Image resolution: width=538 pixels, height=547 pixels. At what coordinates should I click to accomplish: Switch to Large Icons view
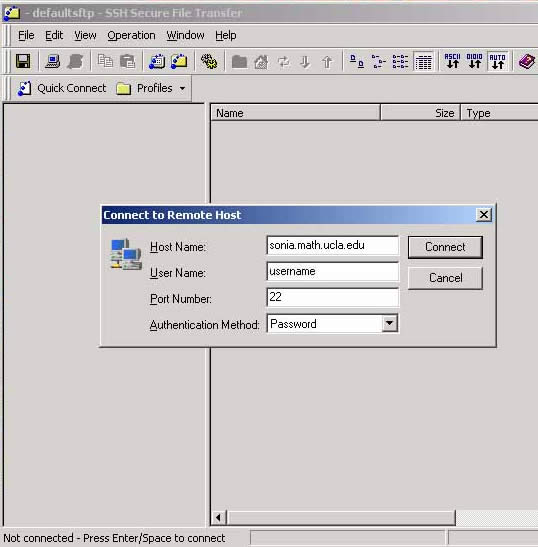(x=357, y=62)
